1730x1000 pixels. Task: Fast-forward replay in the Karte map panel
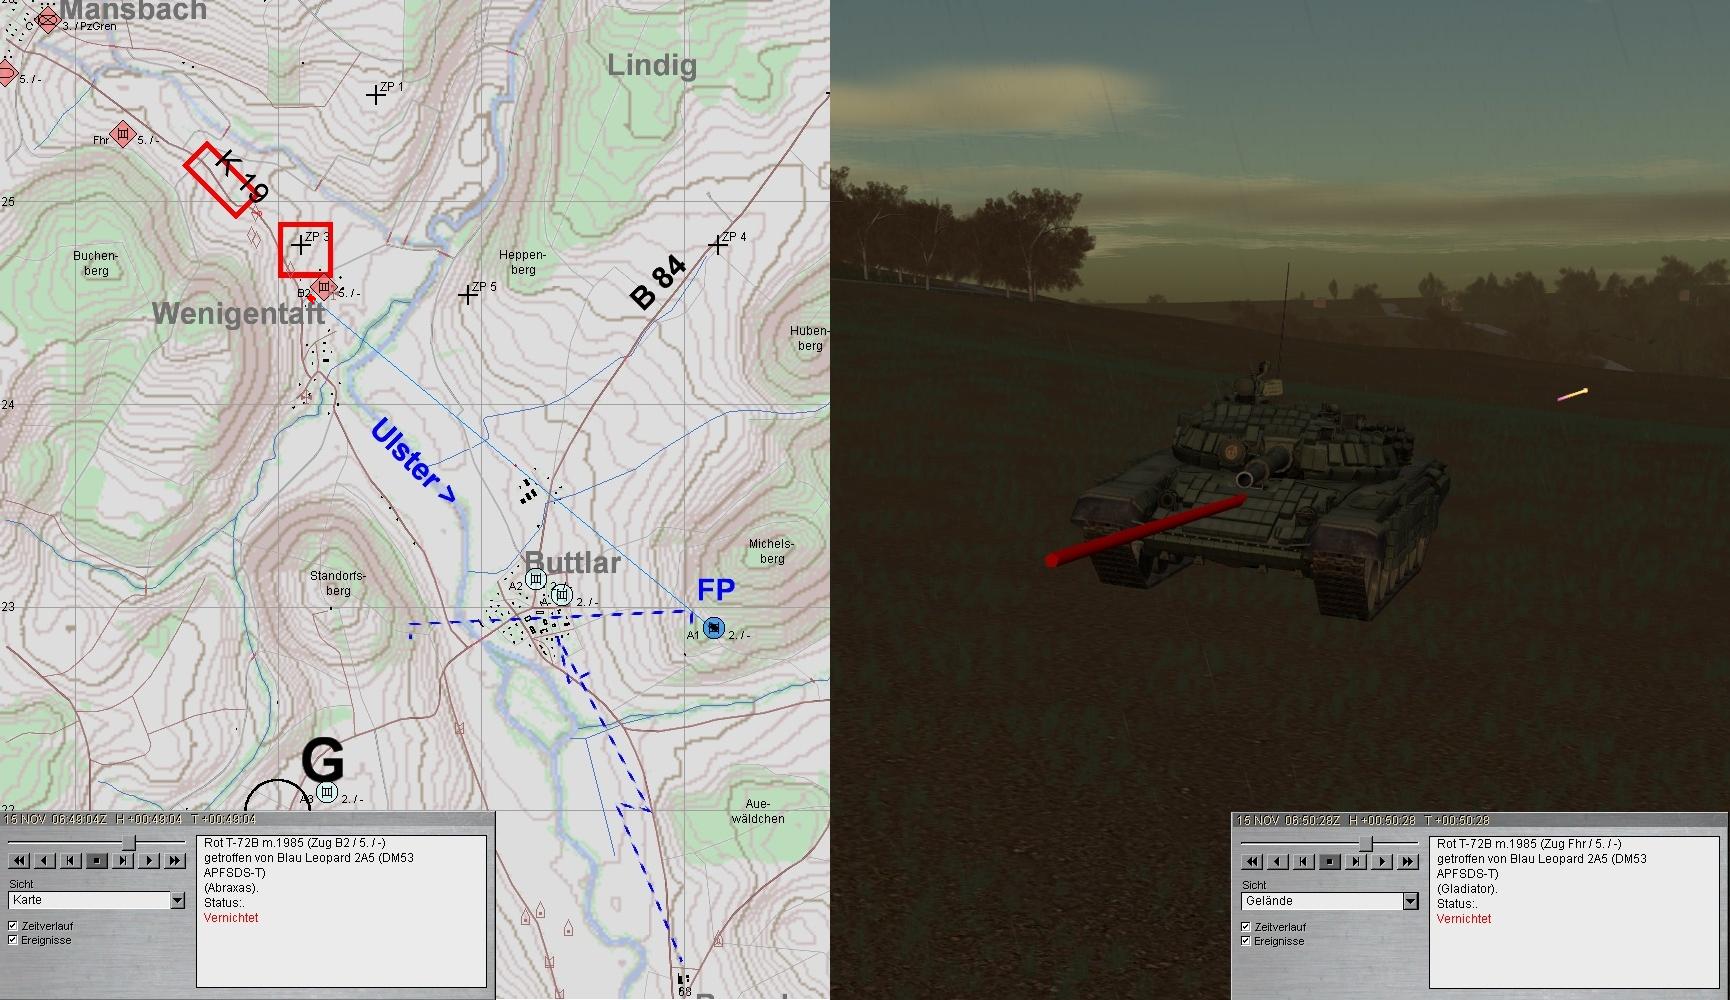(x=175, y=860)
